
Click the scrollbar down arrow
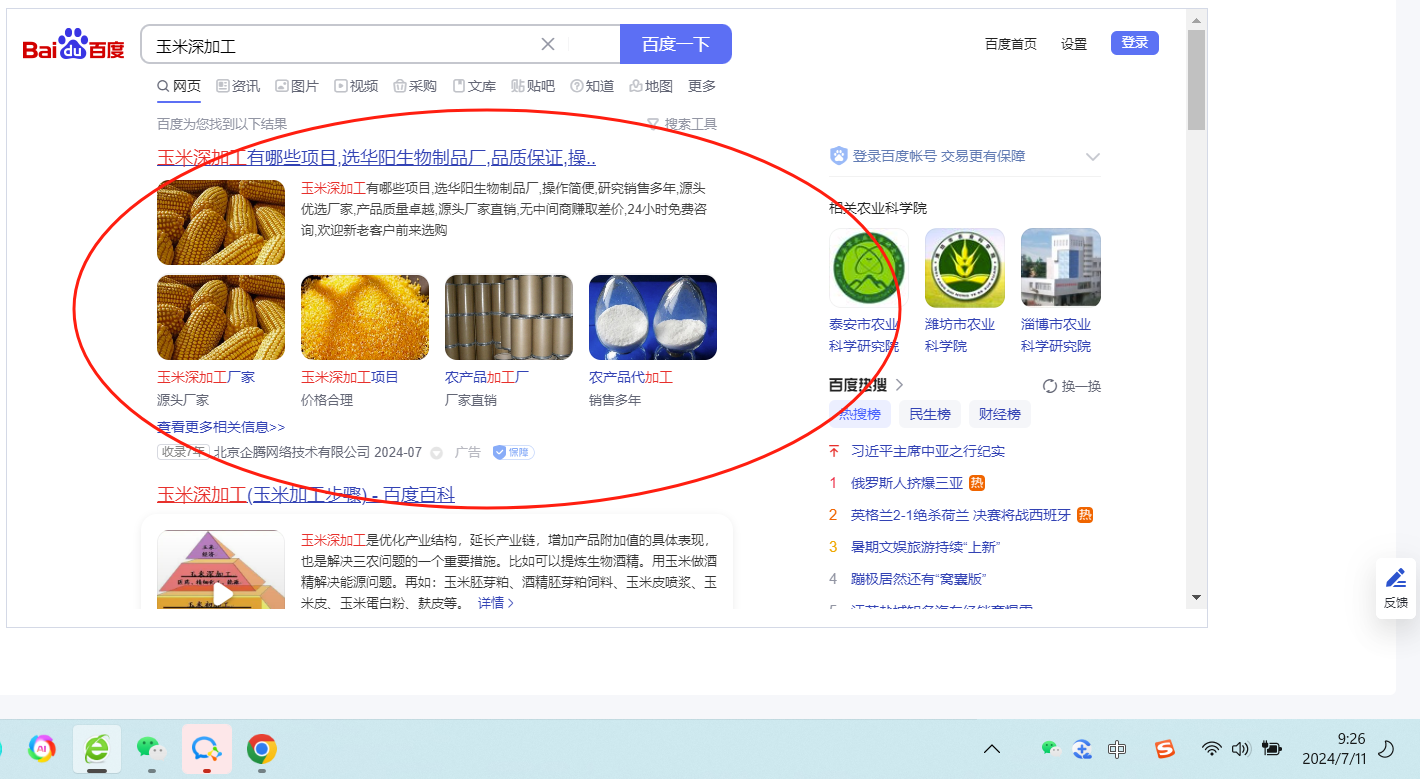(1196, 597)
